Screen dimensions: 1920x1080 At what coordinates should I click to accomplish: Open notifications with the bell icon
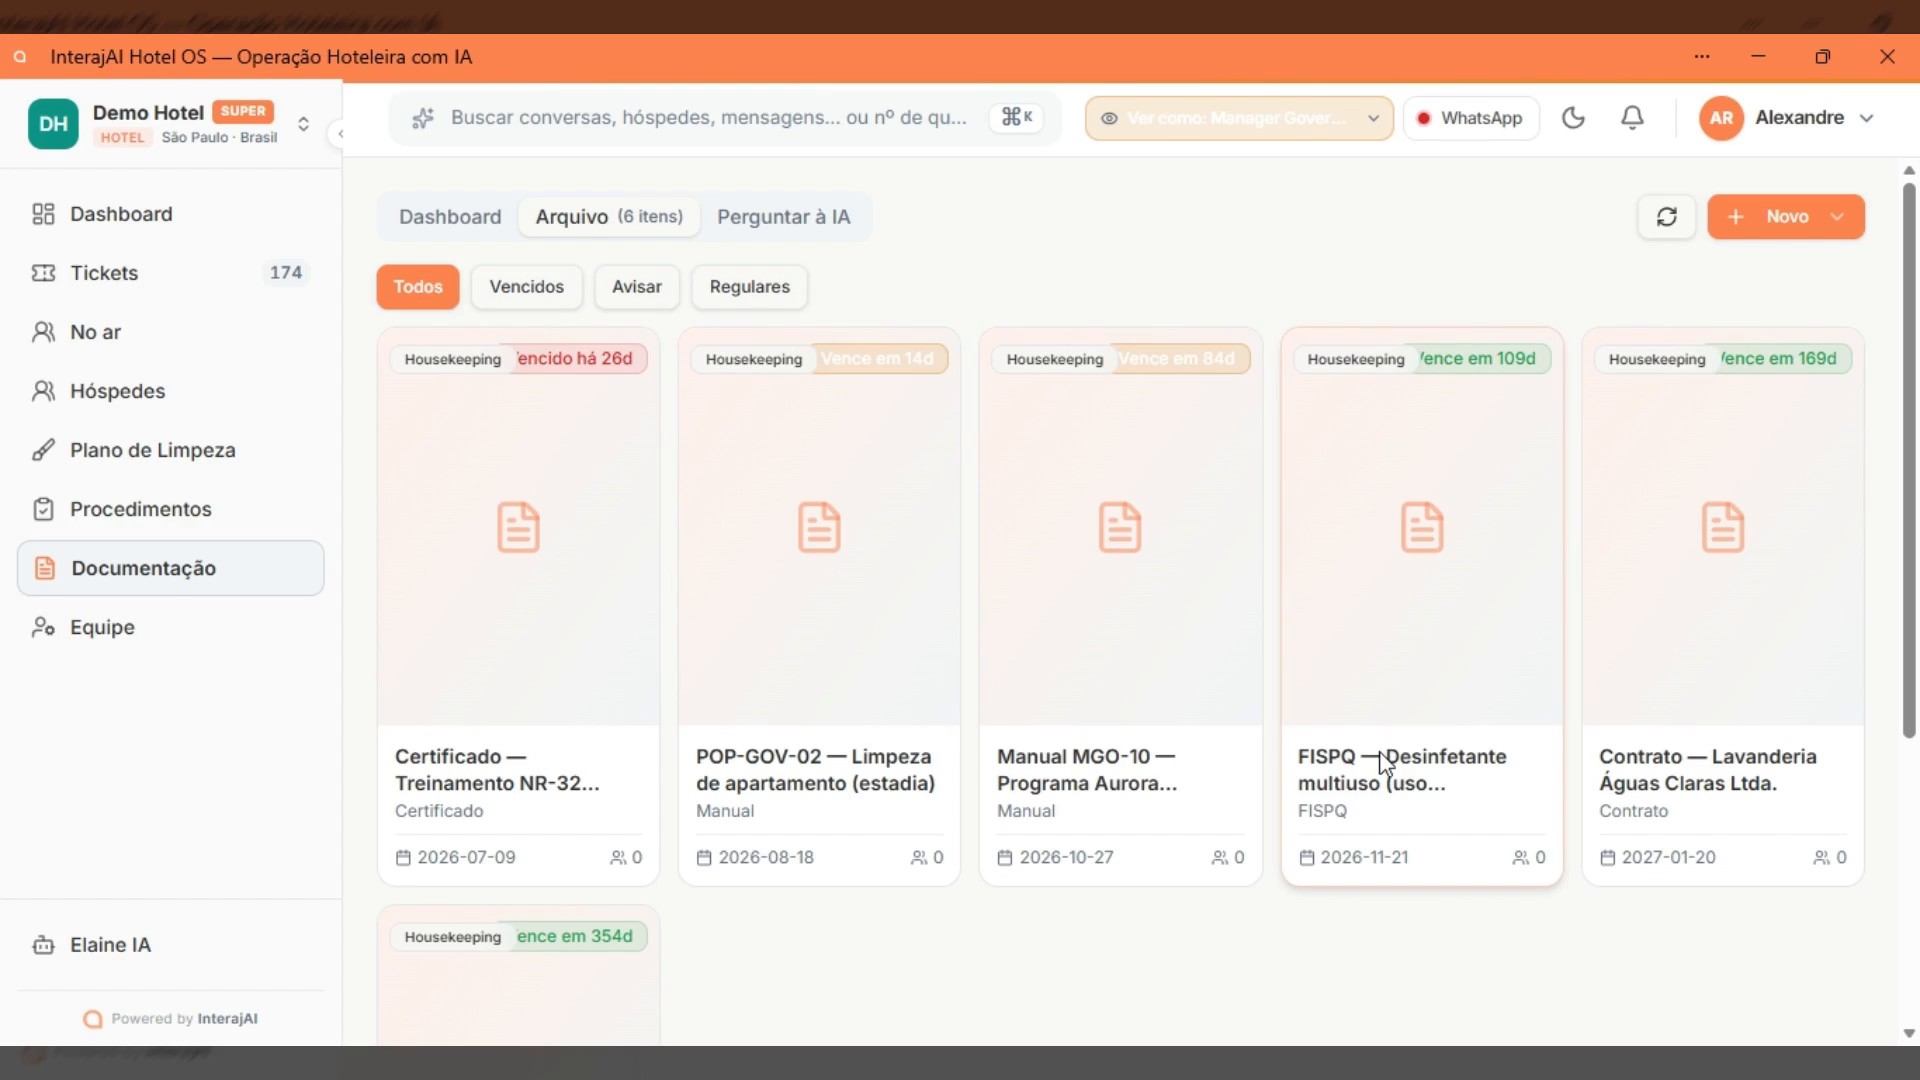(1632, 118)
